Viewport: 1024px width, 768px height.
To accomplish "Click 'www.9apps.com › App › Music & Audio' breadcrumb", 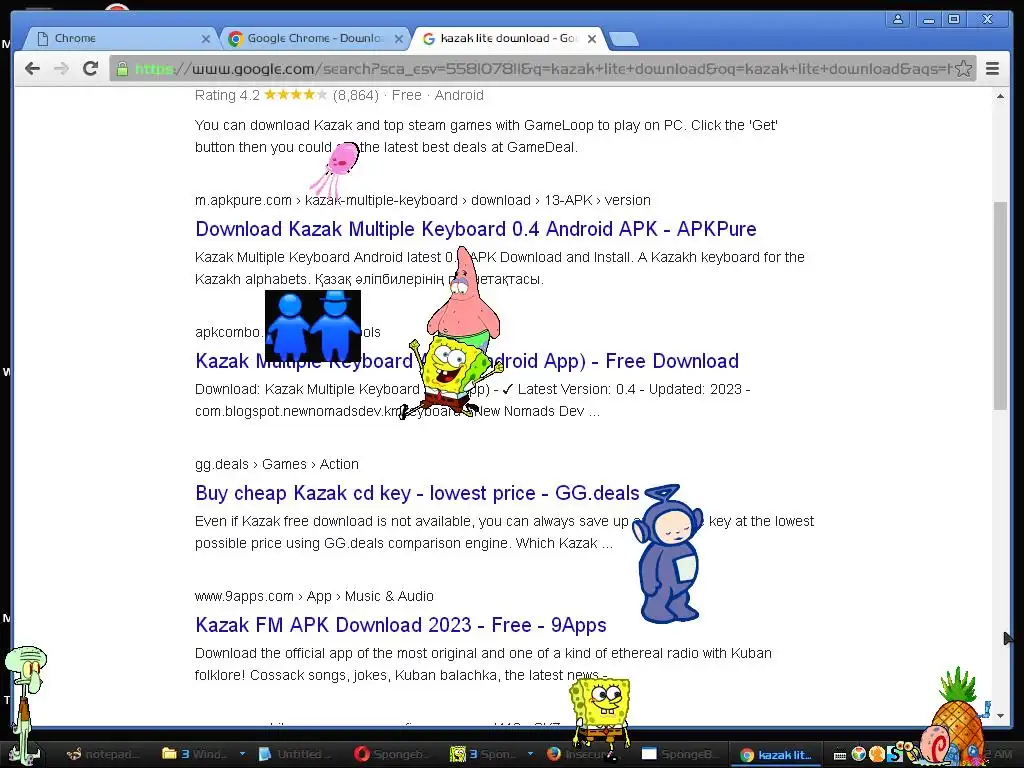I will pyautogui.click(x=314, y=596).
